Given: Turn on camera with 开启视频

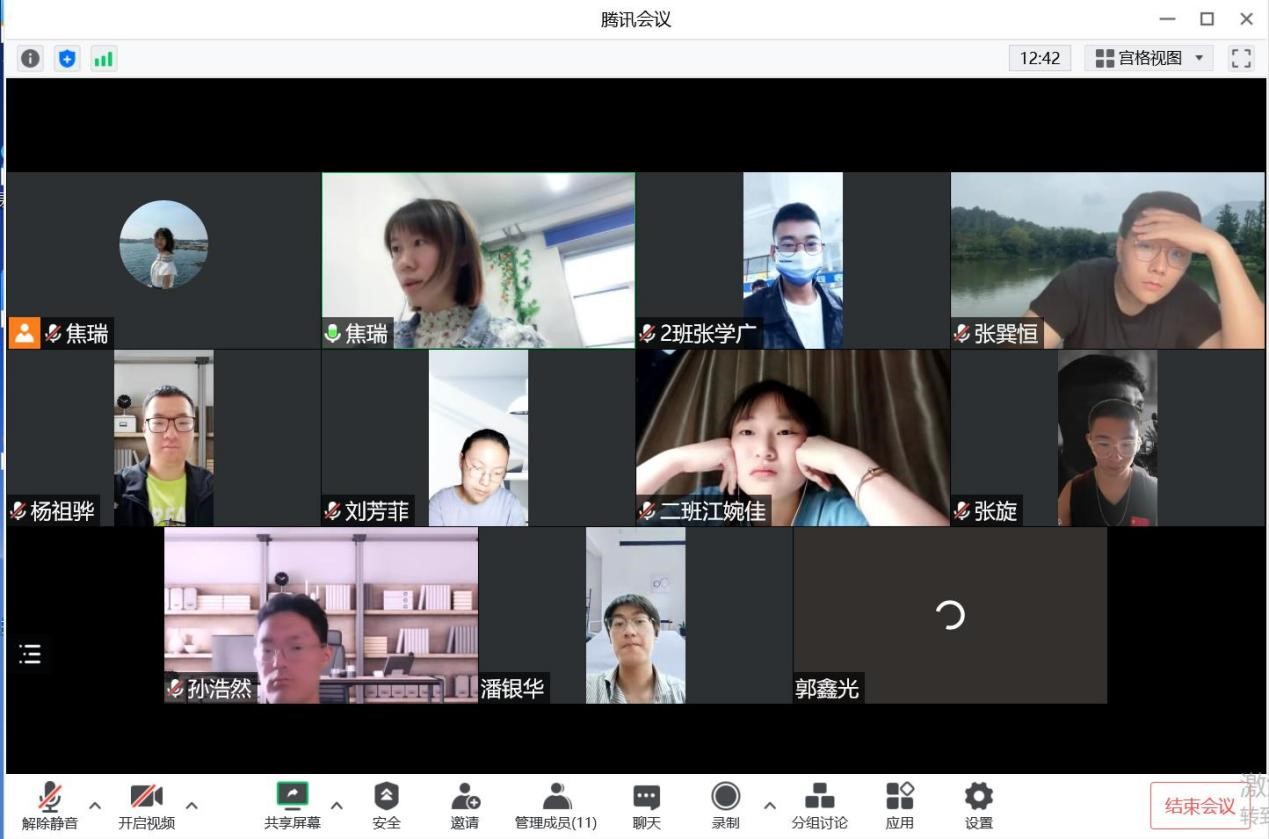Looking at the screenshot, I should click(146, 805).
